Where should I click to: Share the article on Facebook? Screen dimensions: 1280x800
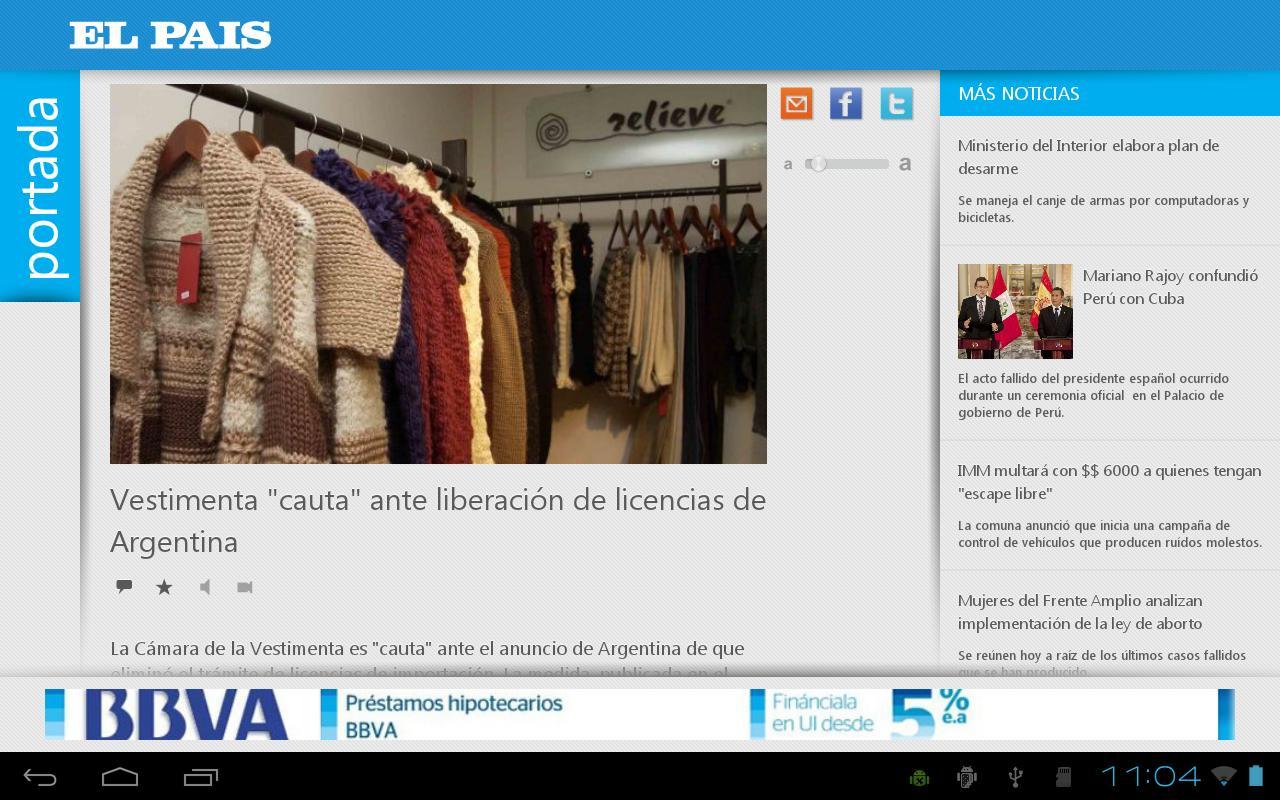pyautogui.click(x=845, y=103)
